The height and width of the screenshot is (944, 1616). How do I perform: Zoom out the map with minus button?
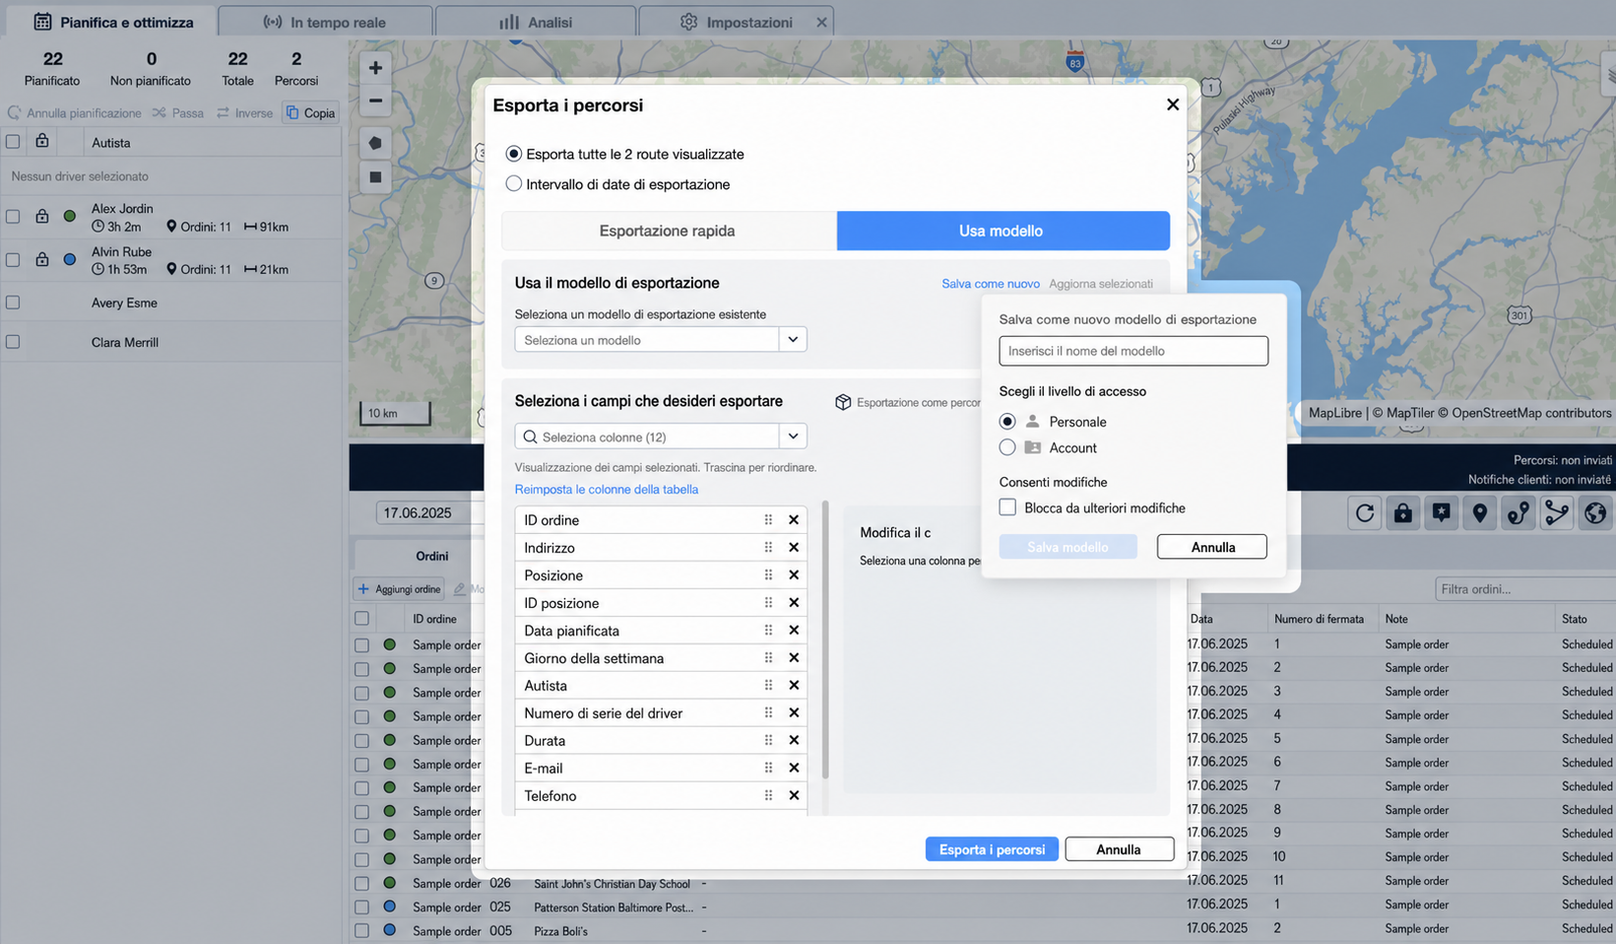pos(375,101)
